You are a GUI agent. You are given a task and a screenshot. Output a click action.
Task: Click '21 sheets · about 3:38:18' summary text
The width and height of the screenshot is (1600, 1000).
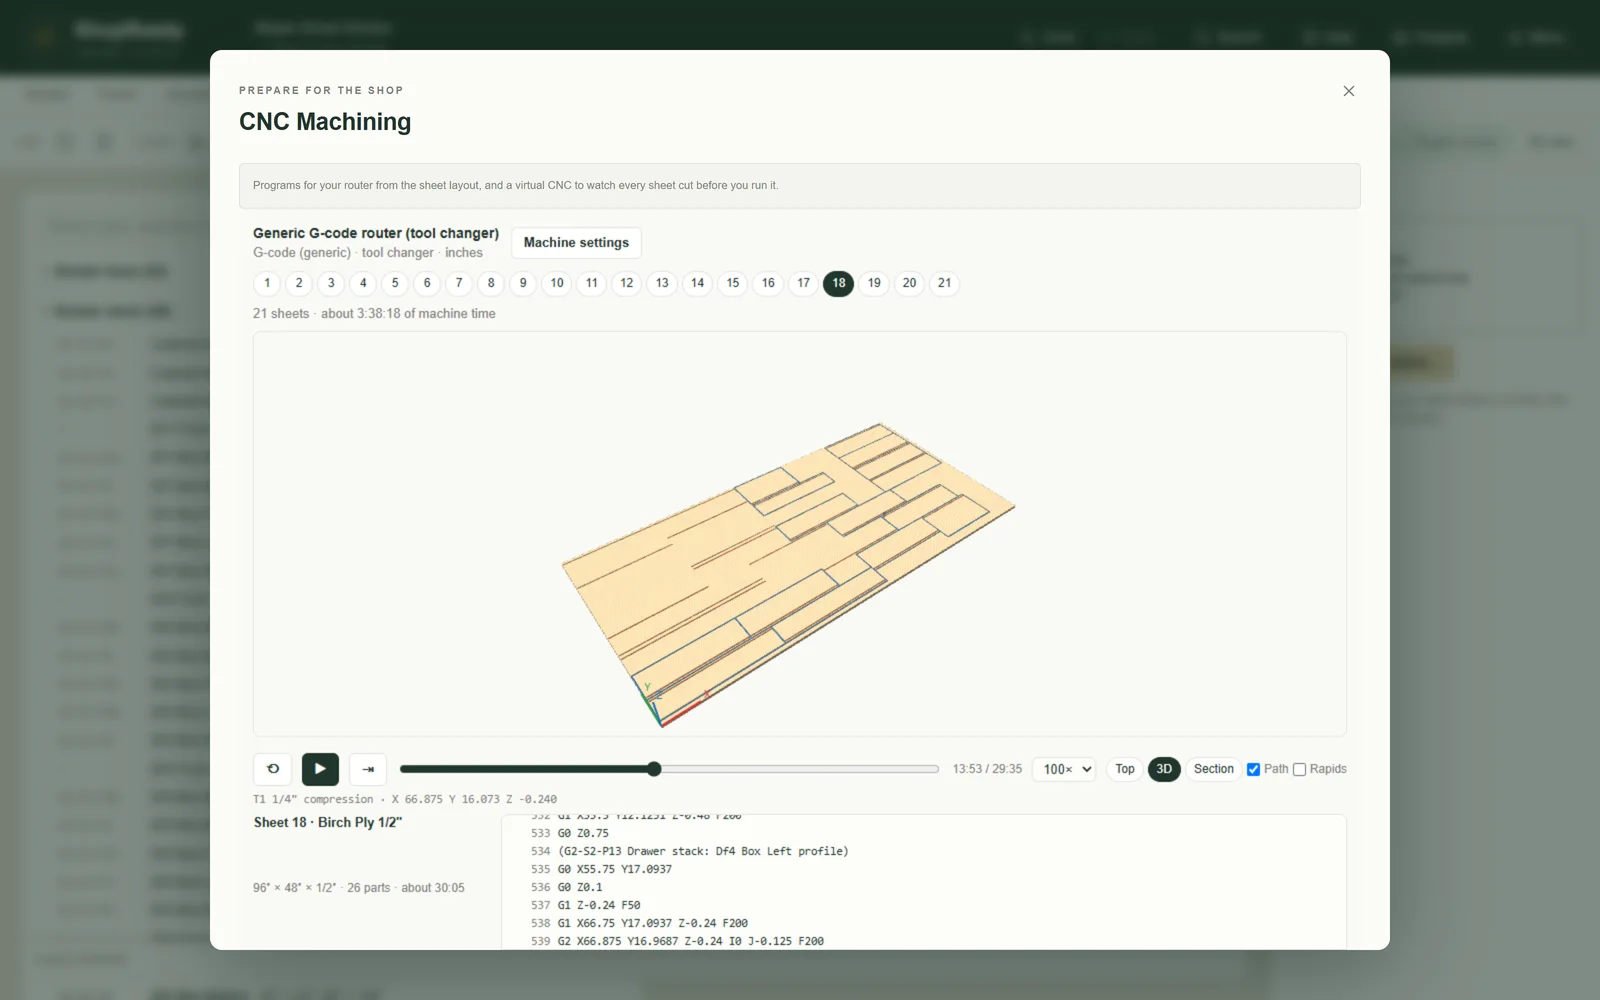pos(374,313)
